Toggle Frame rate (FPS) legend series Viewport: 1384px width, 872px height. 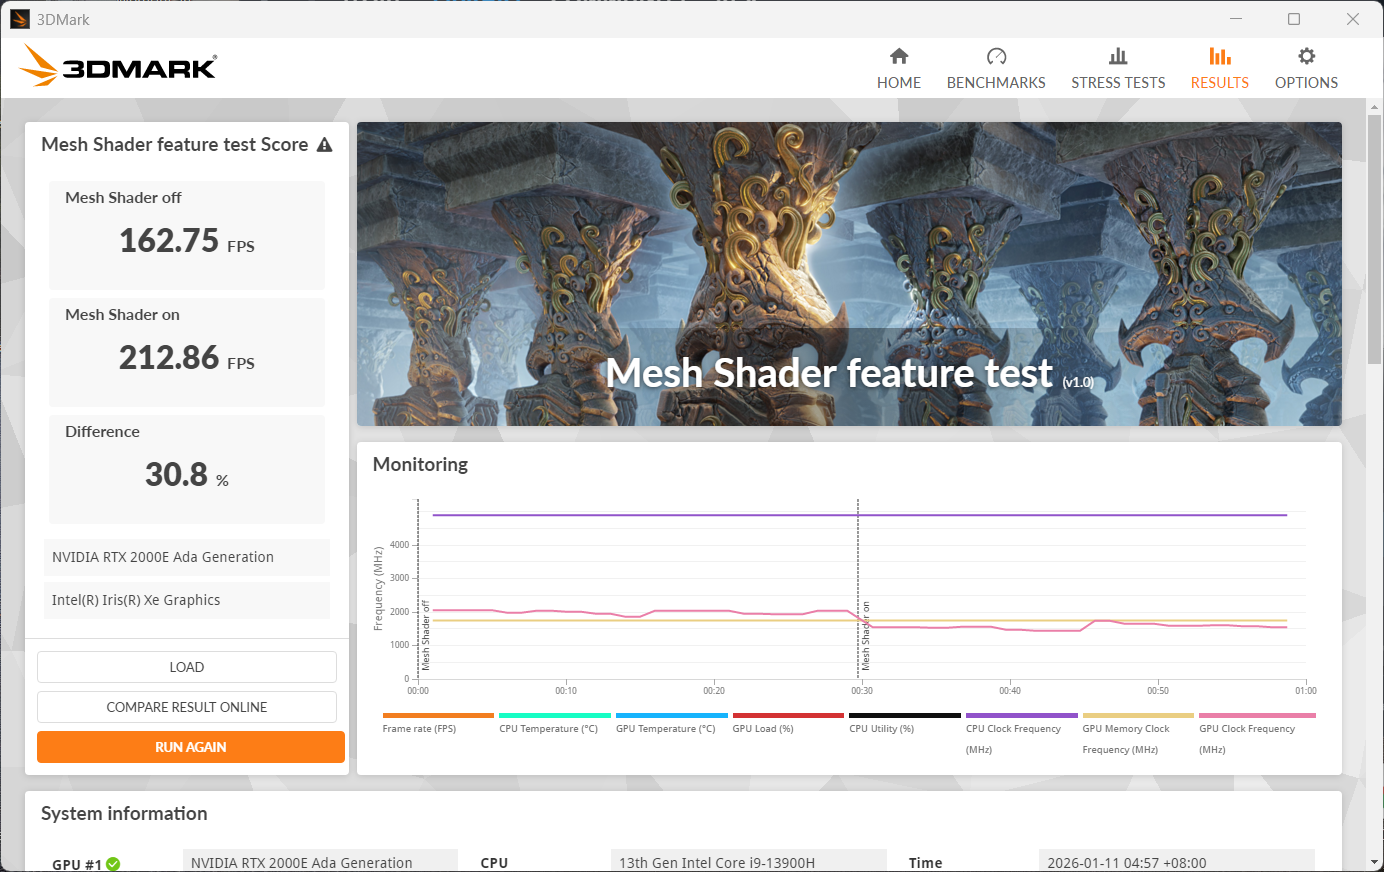pyautogui.click(x=419, y=729)
